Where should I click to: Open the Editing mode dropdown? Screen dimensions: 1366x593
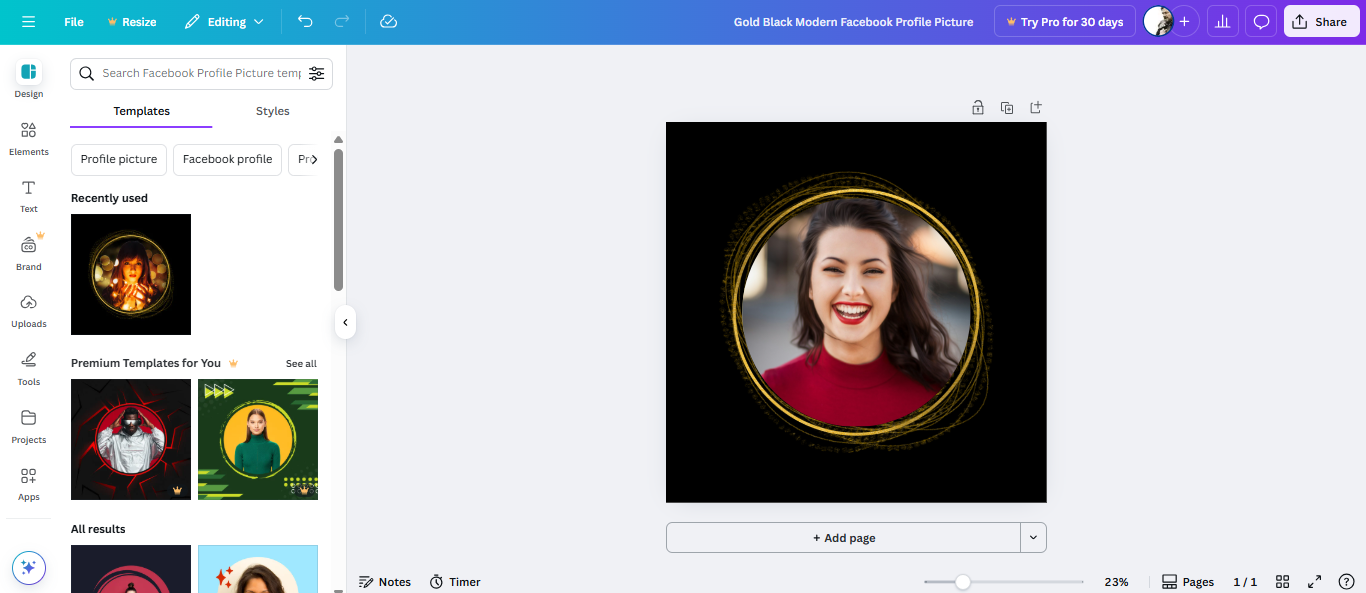coord(223,21)
